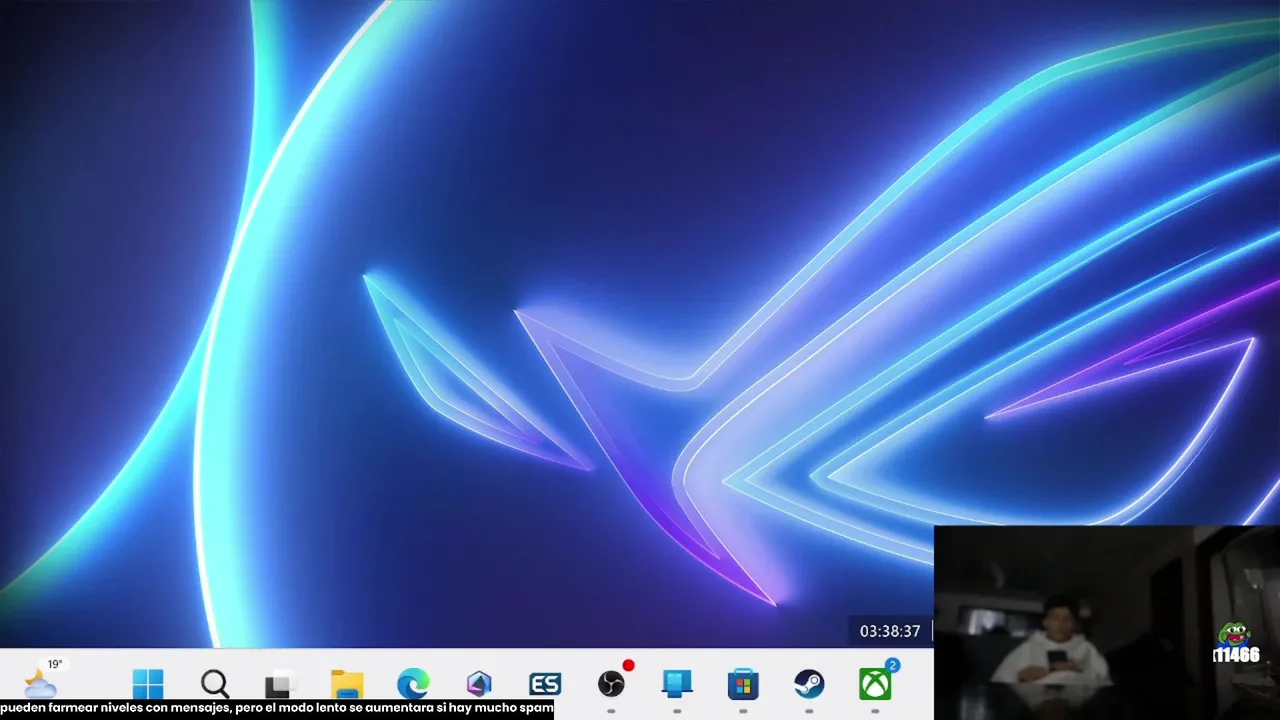The width and height of the screenshot is (1280, 720).
Task: Switch to the Steam window
Action: (809, 684)
